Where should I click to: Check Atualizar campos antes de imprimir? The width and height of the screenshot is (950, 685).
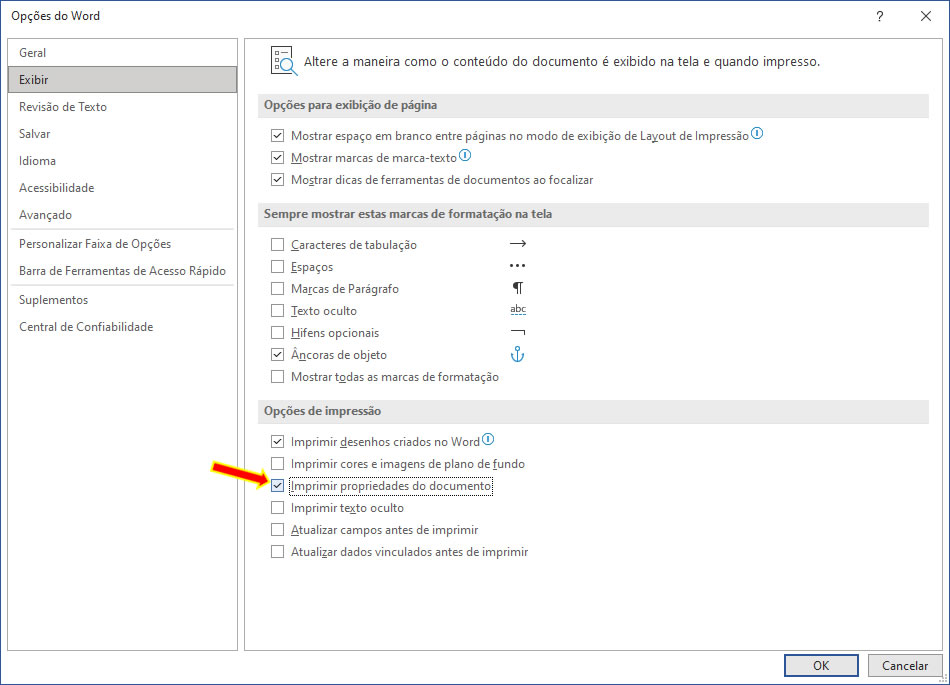[x=277, y=530]
